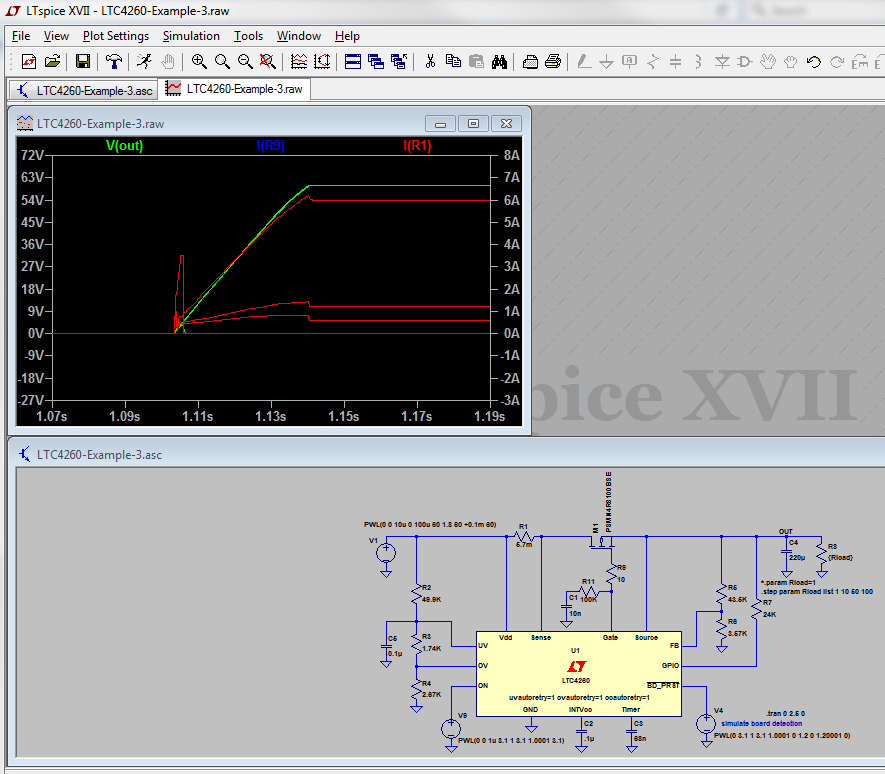Open the Plot Settings menu
Image resolution: width=885 pixels, height=774 pixels.
(116, 36)
